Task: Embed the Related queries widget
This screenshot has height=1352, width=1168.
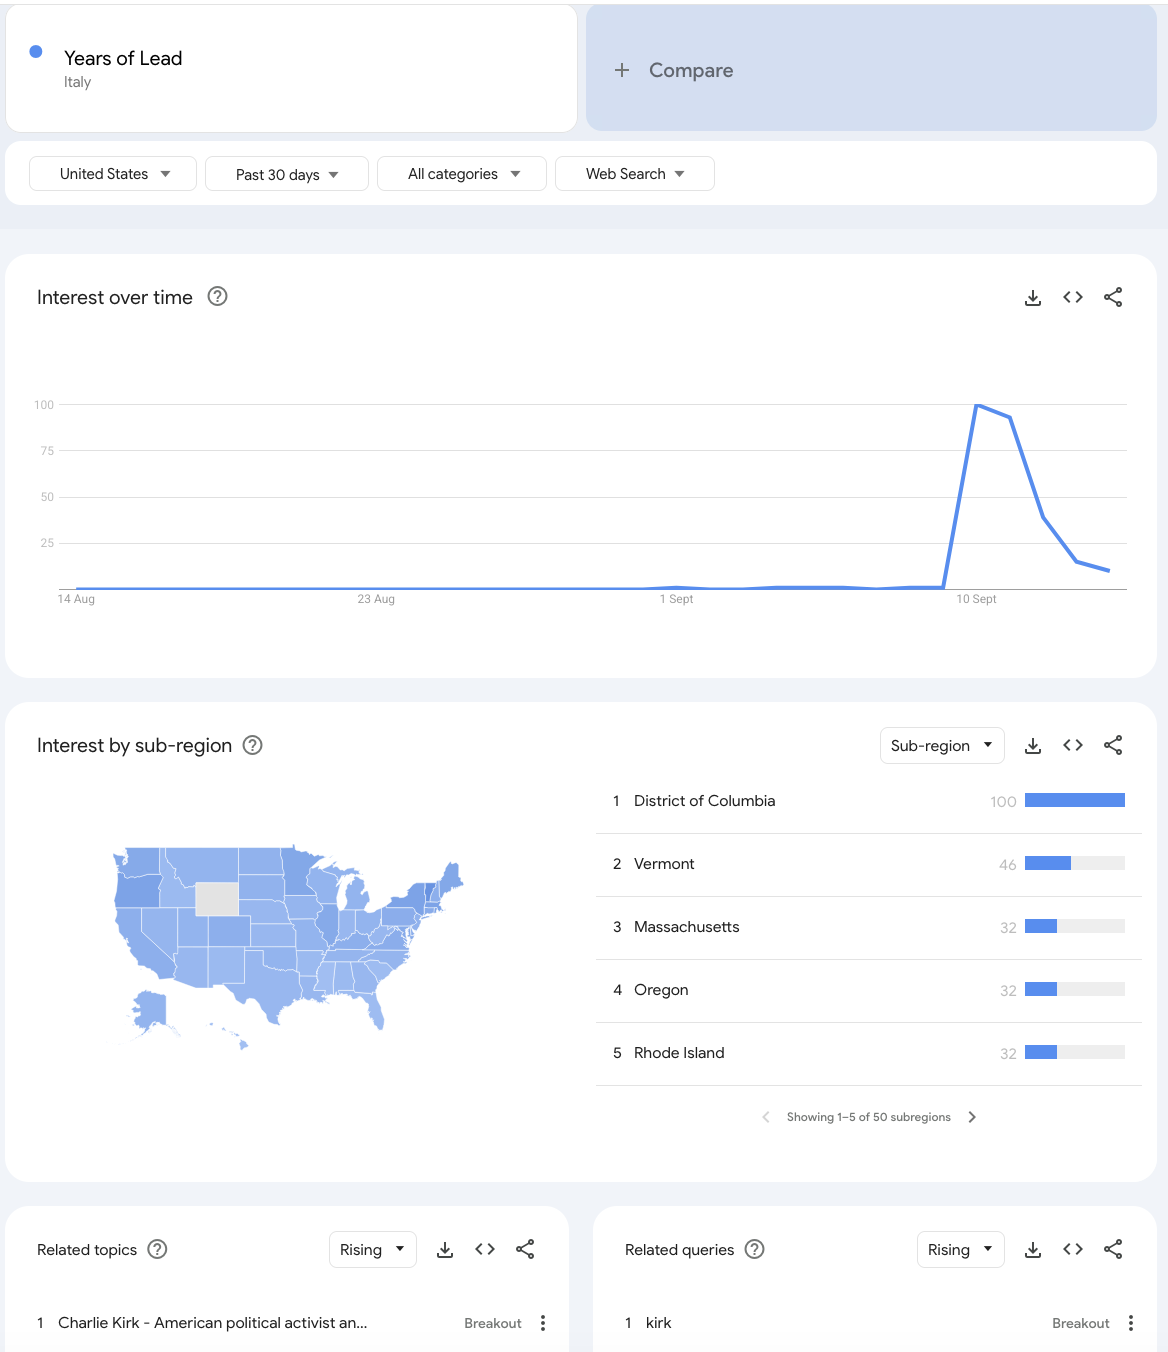Action: [x=1073, y=1249]
